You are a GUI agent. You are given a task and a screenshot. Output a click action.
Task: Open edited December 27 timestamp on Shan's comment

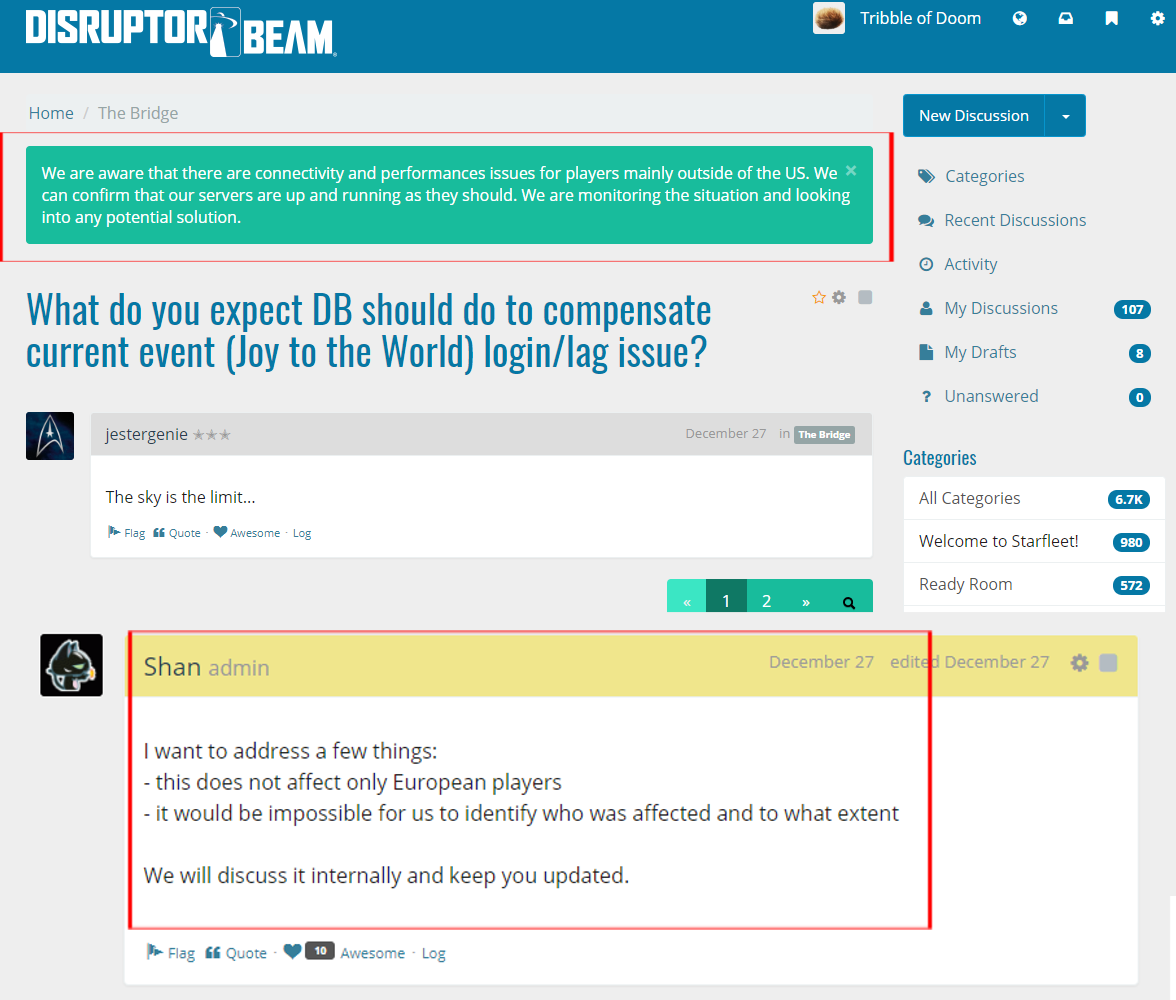pos(969,662)
